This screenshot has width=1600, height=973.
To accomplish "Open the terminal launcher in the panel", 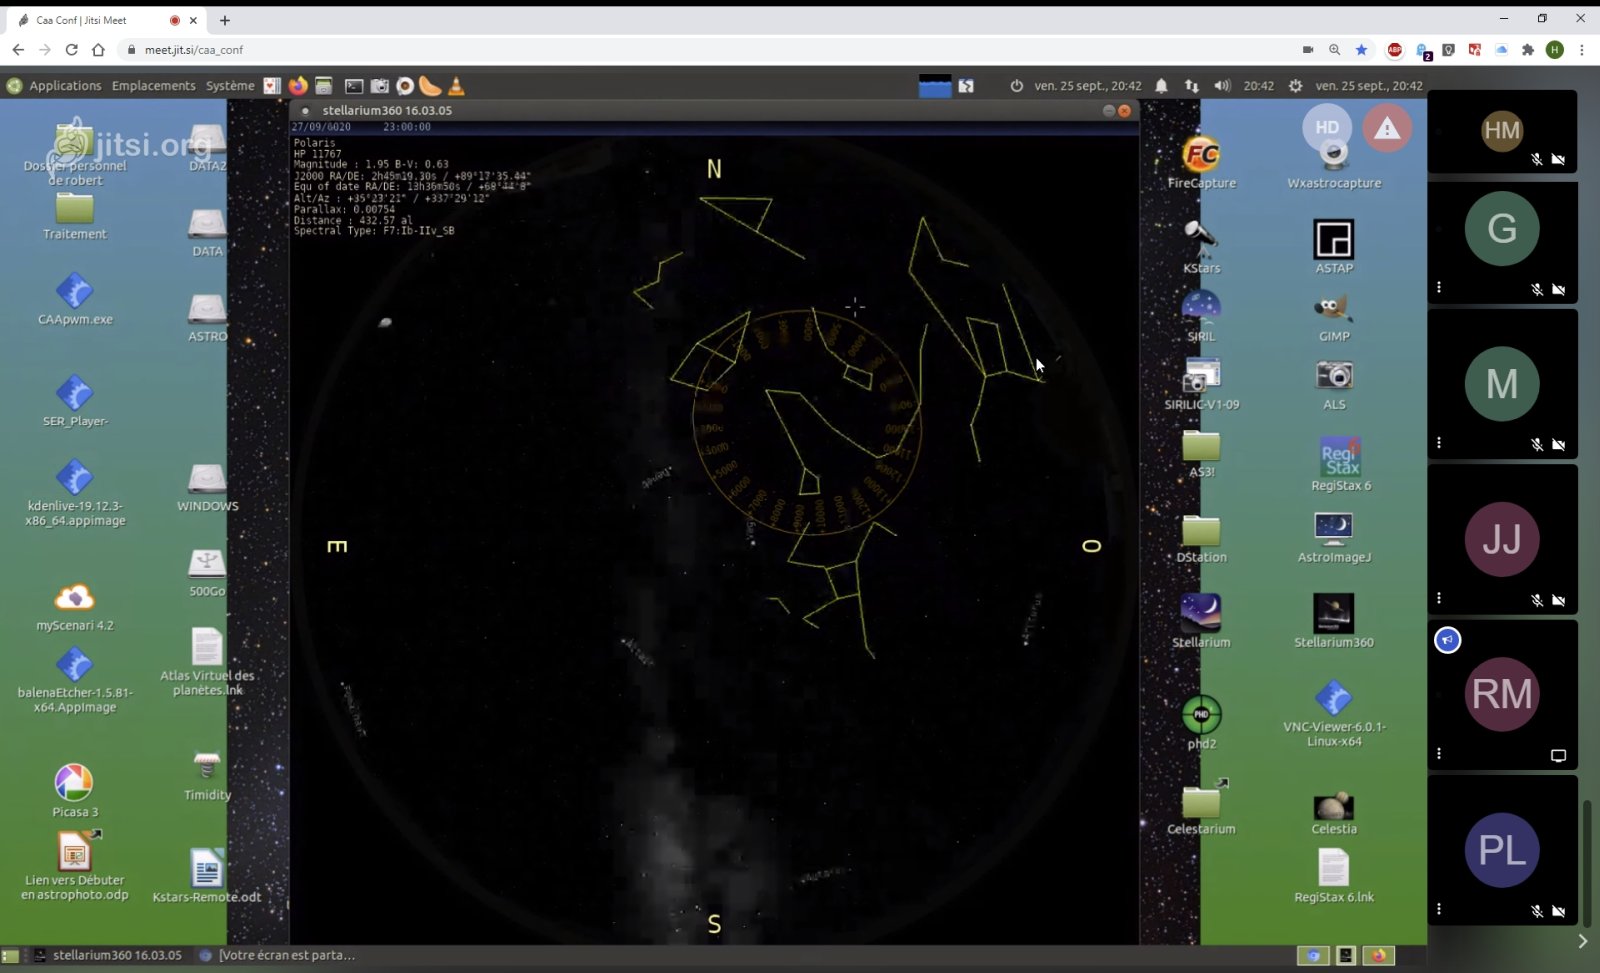I will (354, 86).
